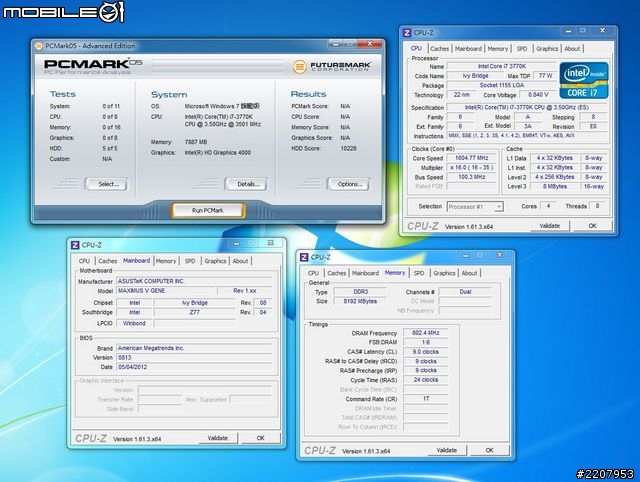Open About tab in Mainboard CPU-Z window
The height and width of the screenshot is (482, 640).
tap(240, 261)
